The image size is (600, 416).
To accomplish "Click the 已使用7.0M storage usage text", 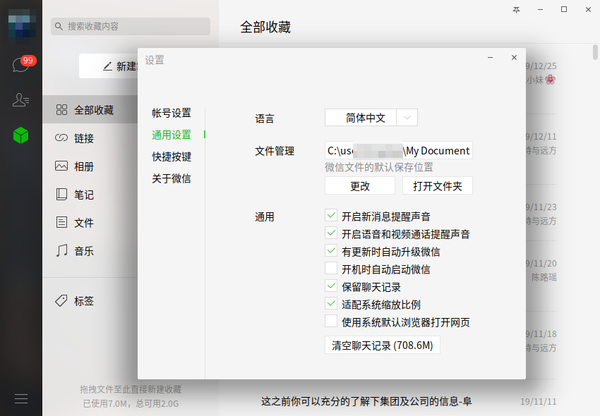I will 130,403.
